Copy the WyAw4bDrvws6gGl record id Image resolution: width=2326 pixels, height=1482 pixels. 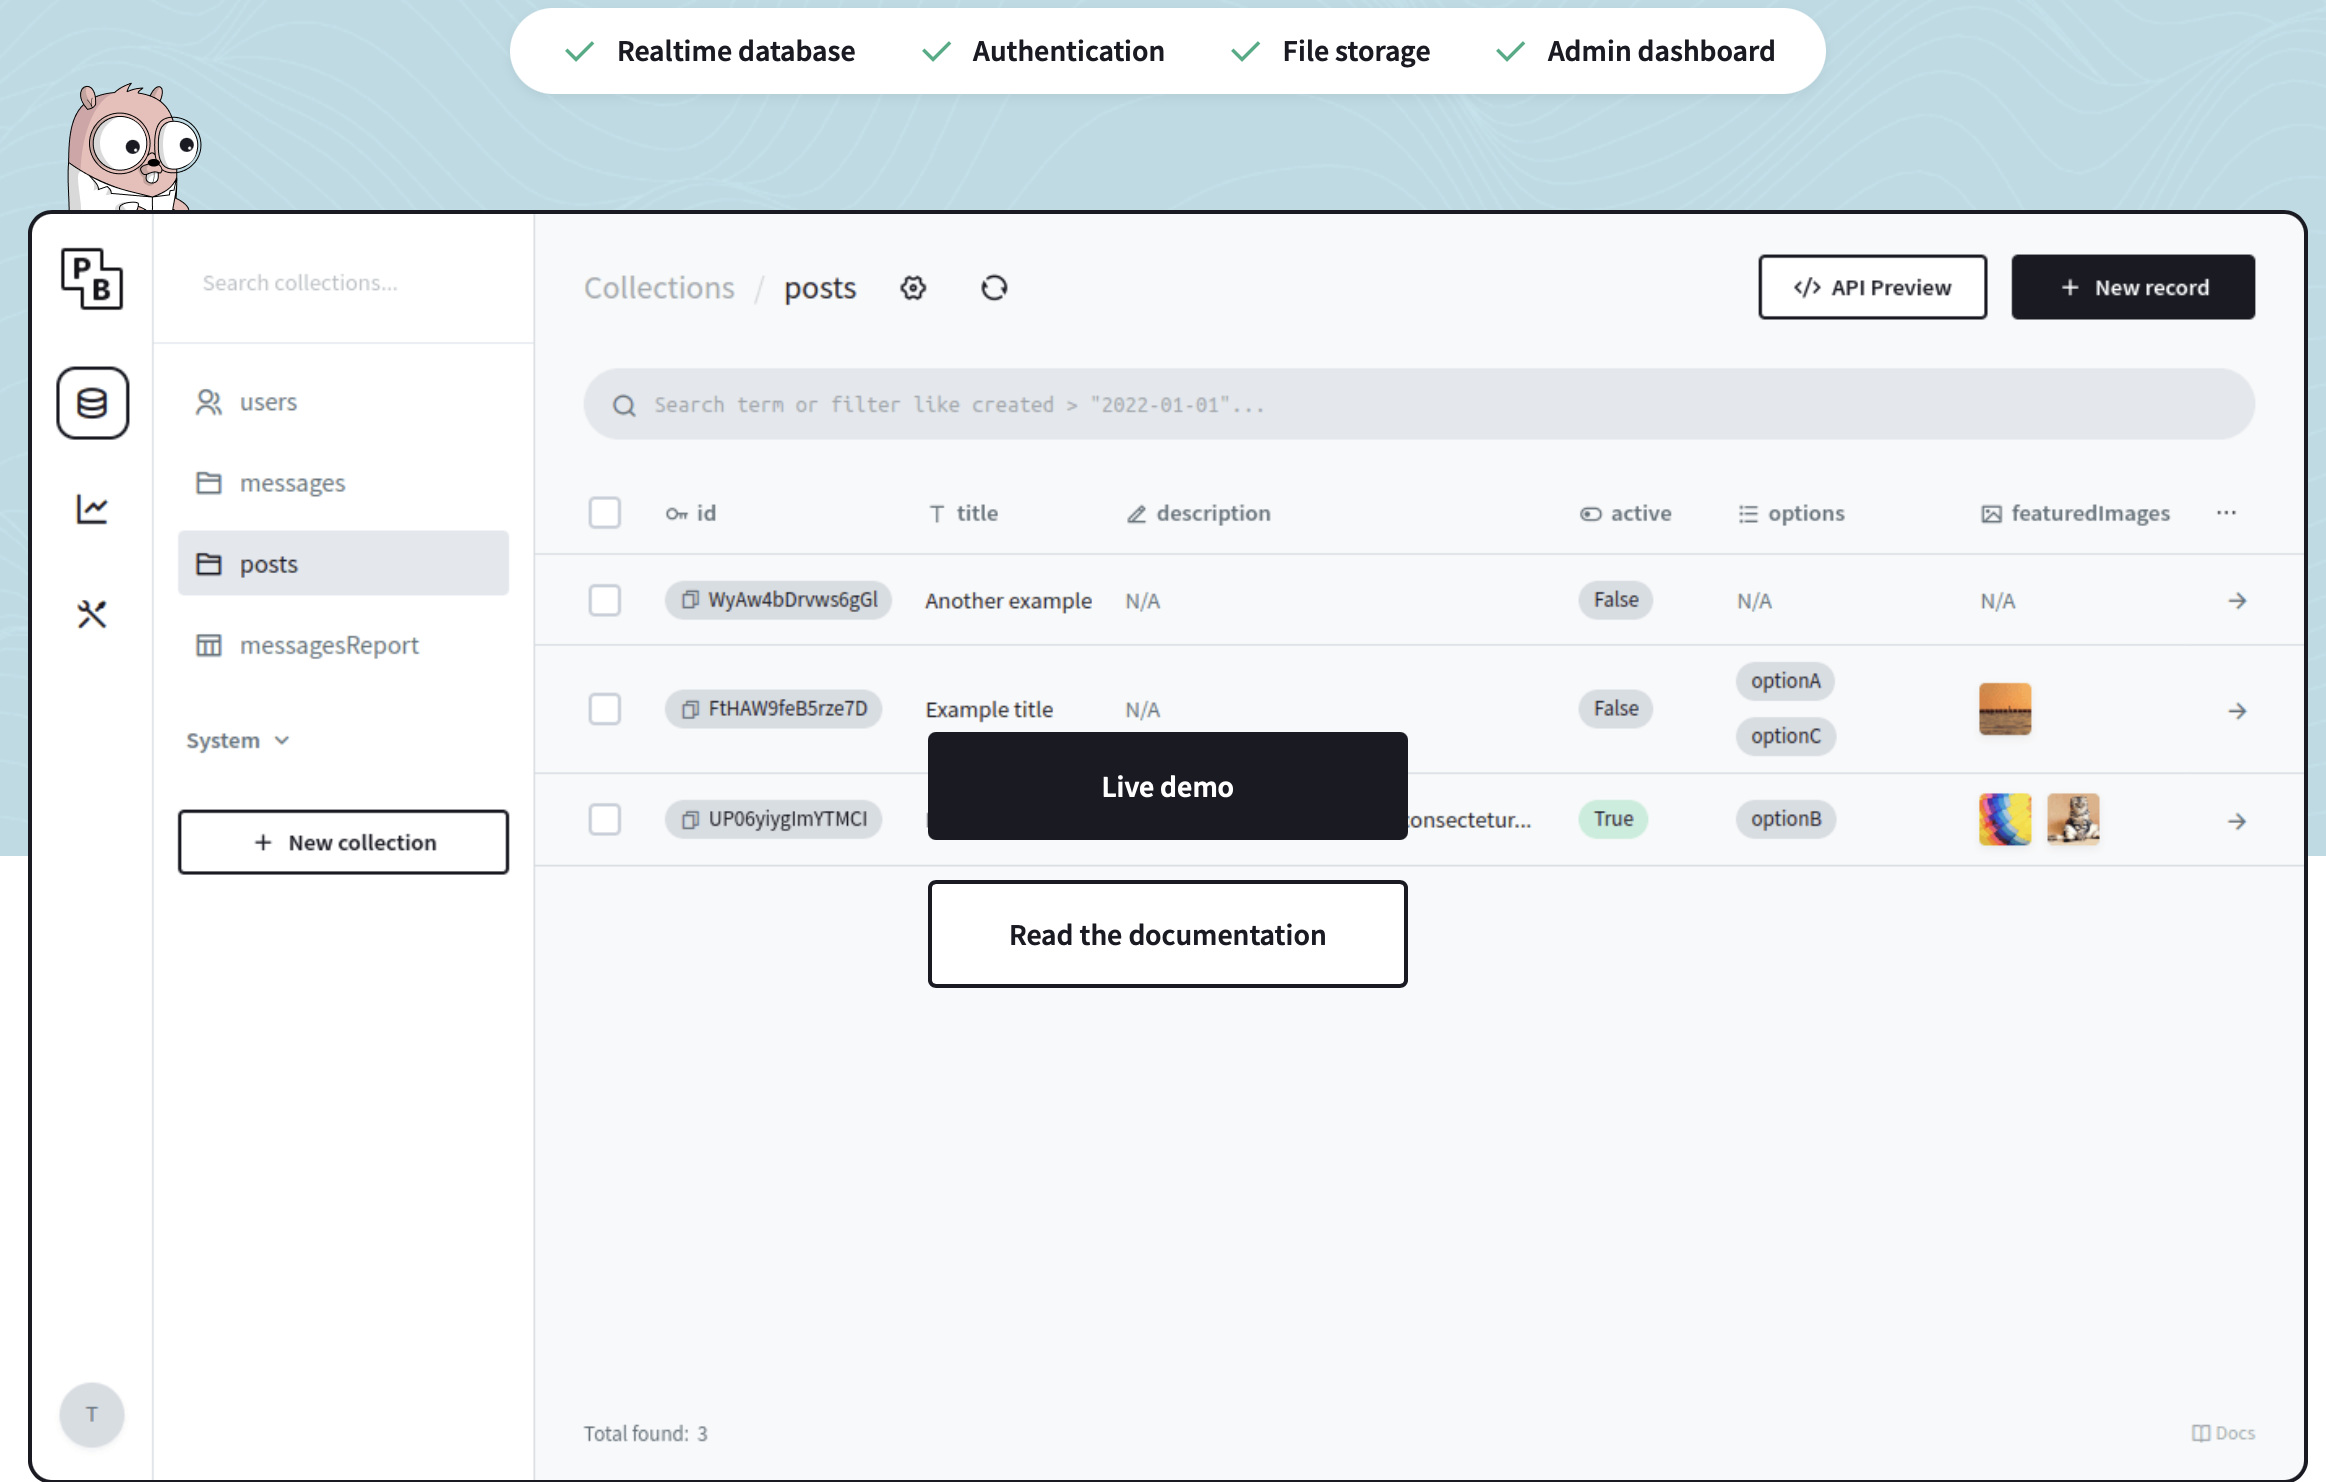click(x=690, y=600)
